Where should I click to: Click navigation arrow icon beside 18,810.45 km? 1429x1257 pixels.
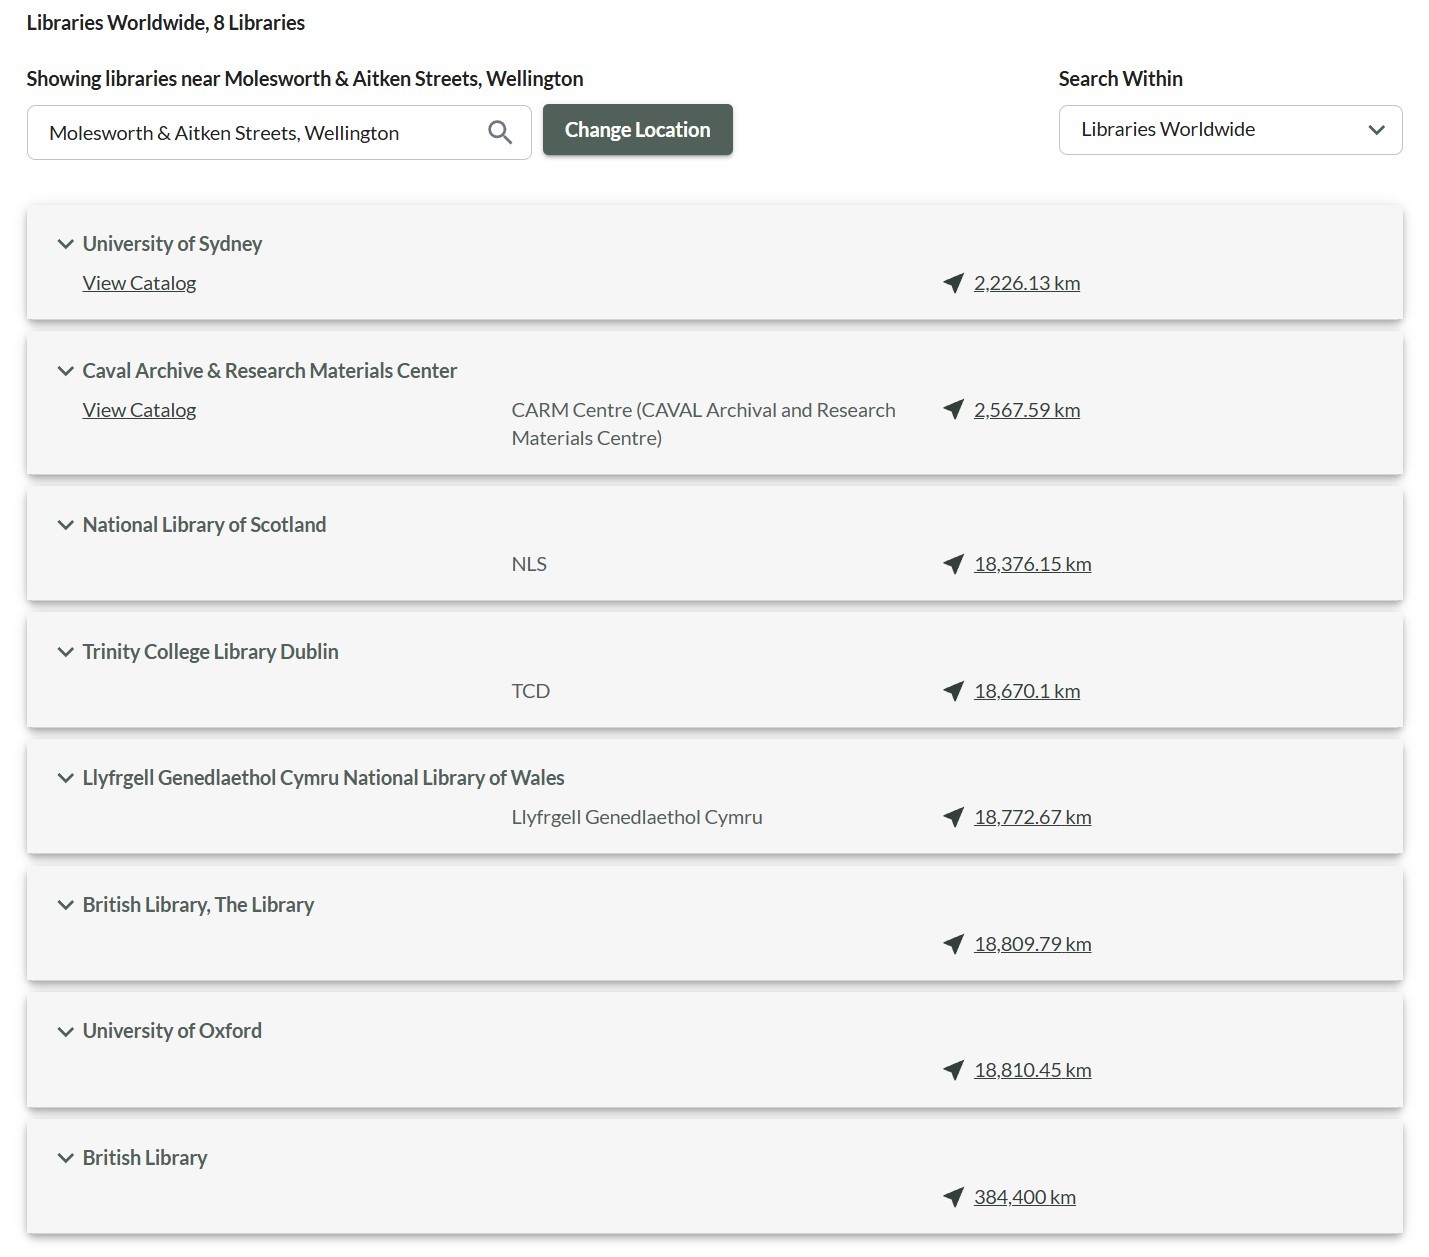coord(953,1070)
